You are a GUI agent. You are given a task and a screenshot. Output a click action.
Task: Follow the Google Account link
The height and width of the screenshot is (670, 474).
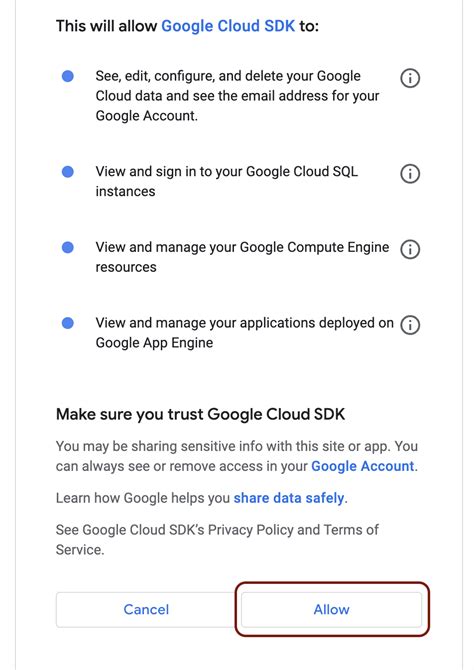coord(363,466)
